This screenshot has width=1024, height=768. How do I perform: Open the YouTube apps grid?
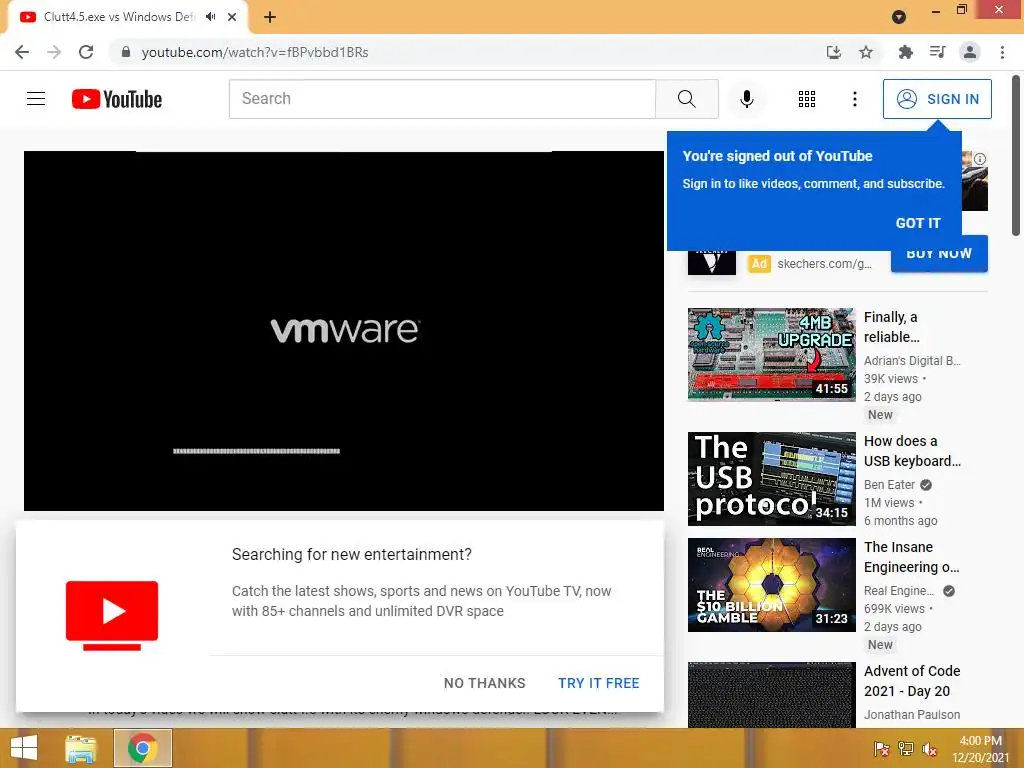pos(807,99)
